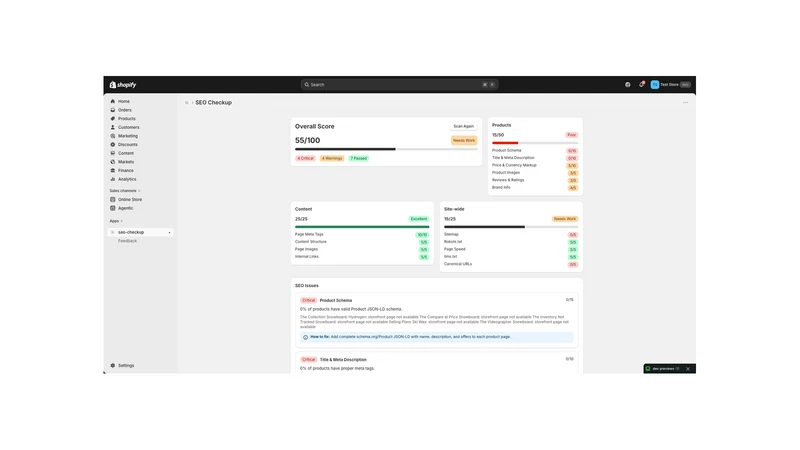Click the seo-checkup app icon
This screenshot has width=800, height=450.
click(113, 232)
